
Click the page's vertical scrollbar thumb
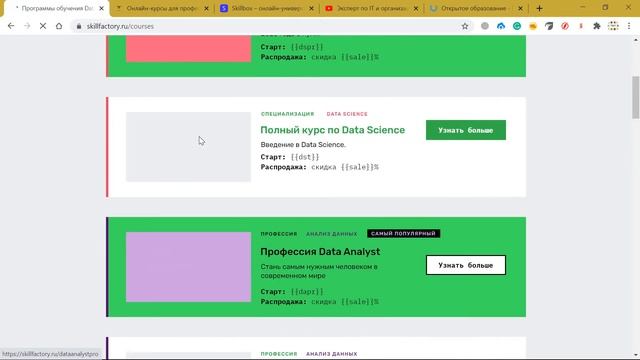tap(636, 97)
